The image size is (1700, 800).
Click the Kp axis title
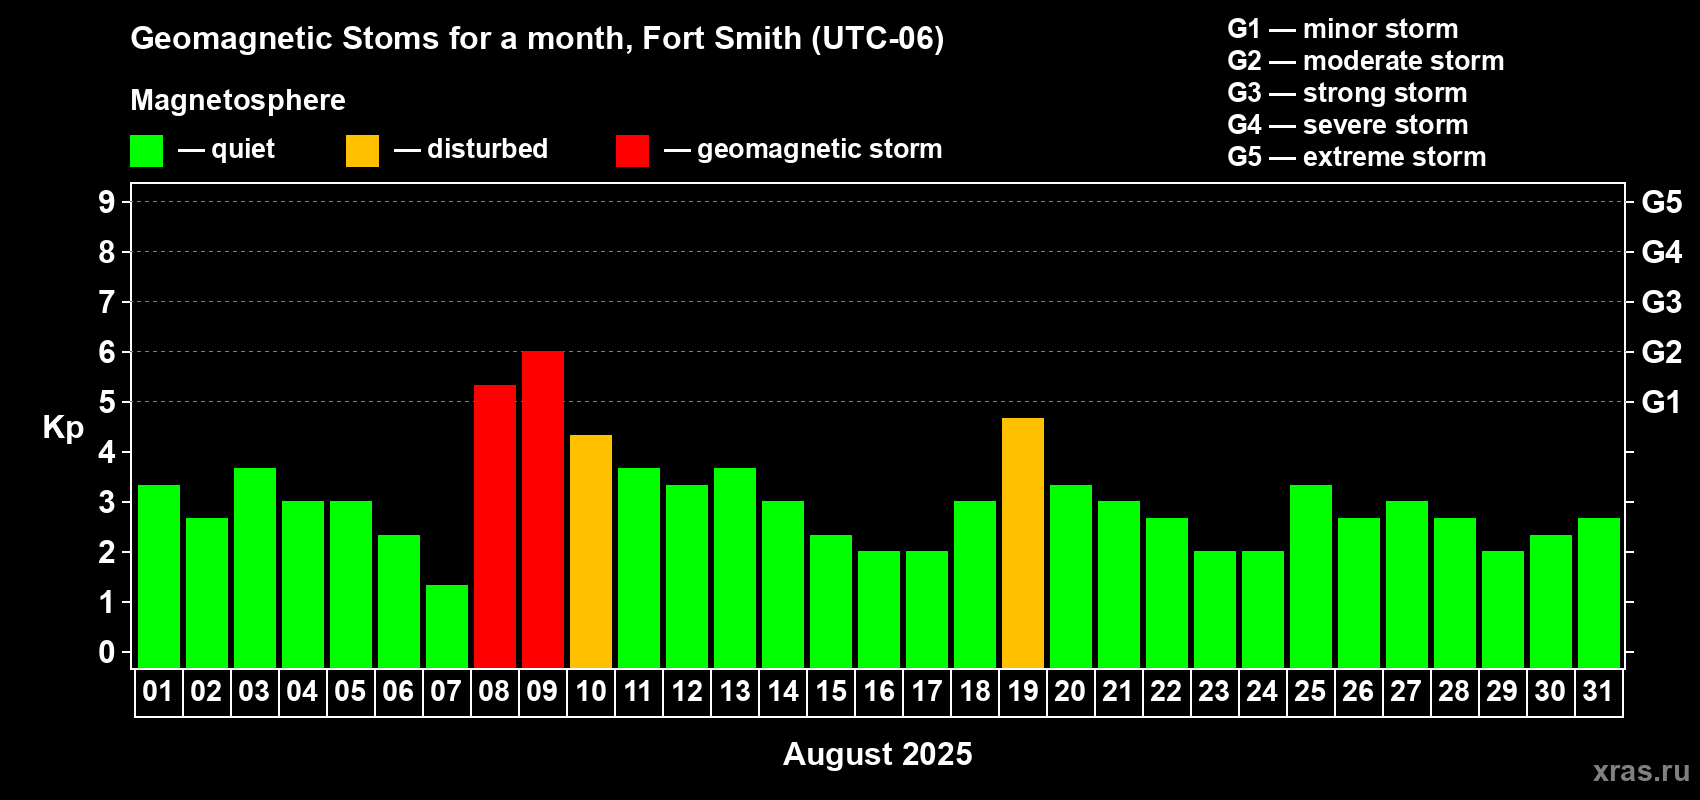click(63, 428)
